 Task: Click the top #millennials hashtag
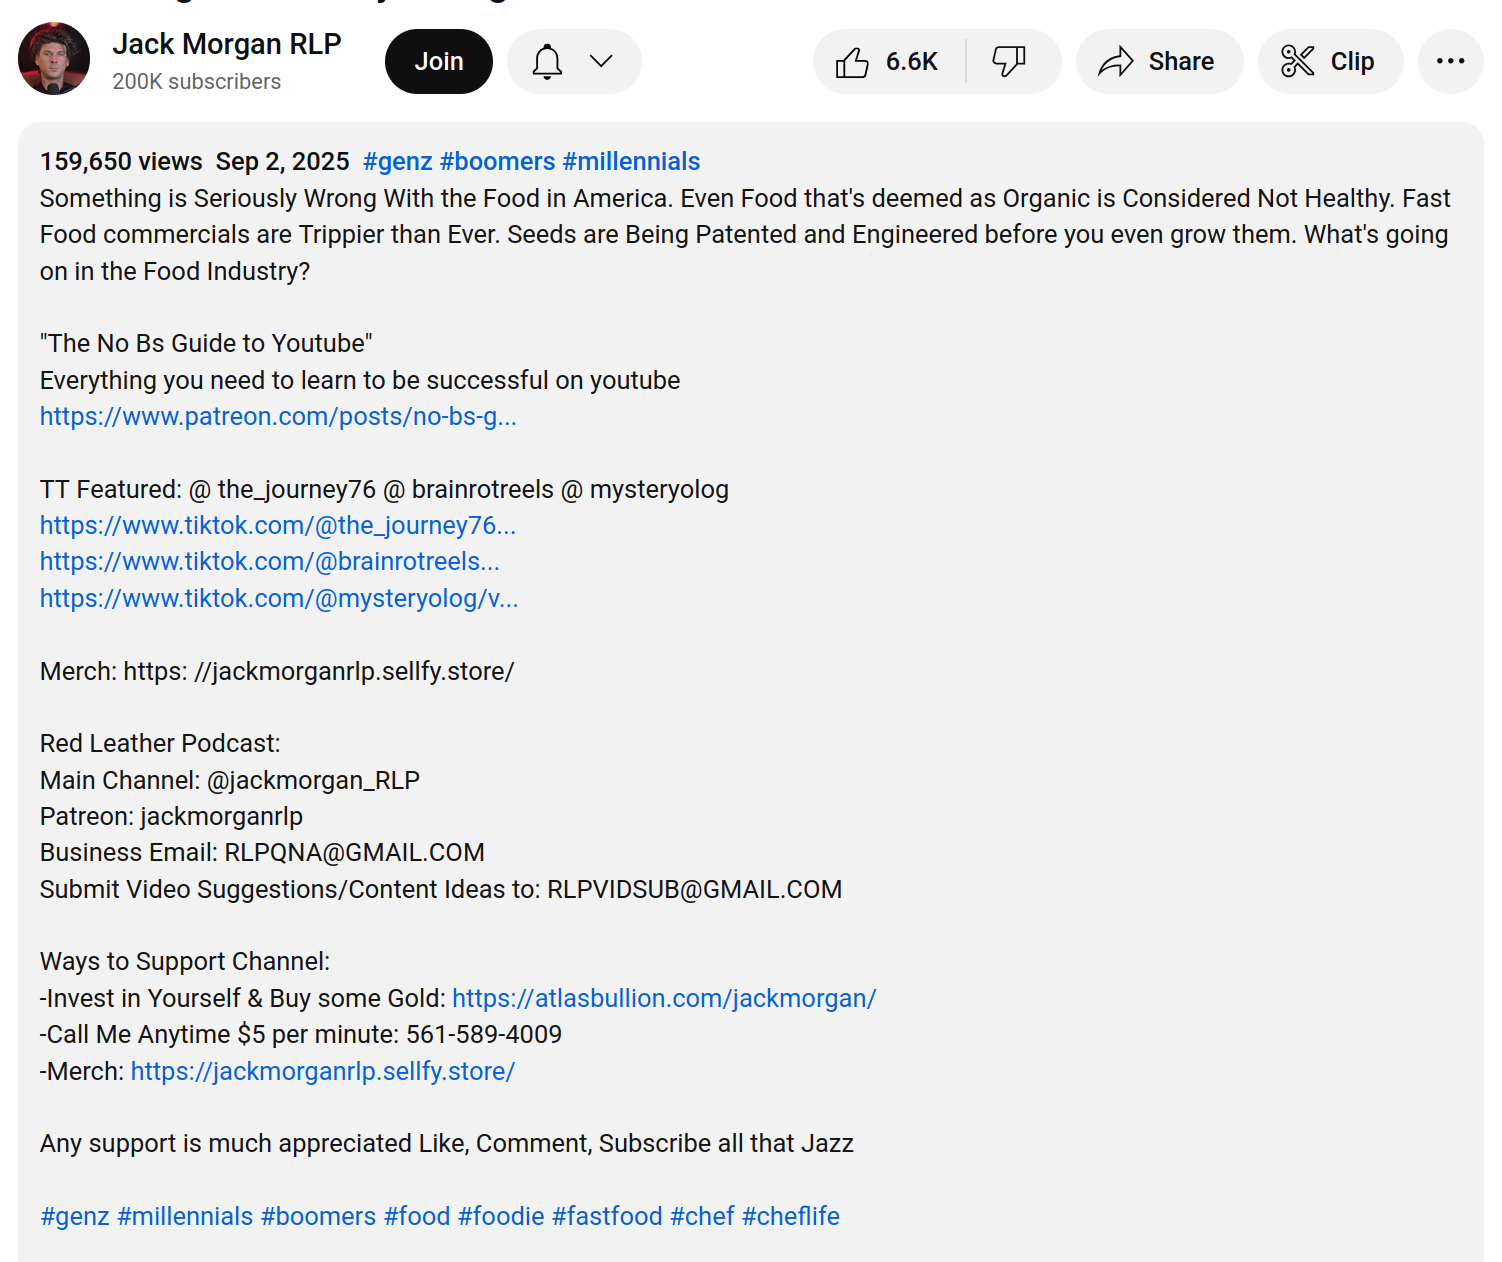(631, 162)
